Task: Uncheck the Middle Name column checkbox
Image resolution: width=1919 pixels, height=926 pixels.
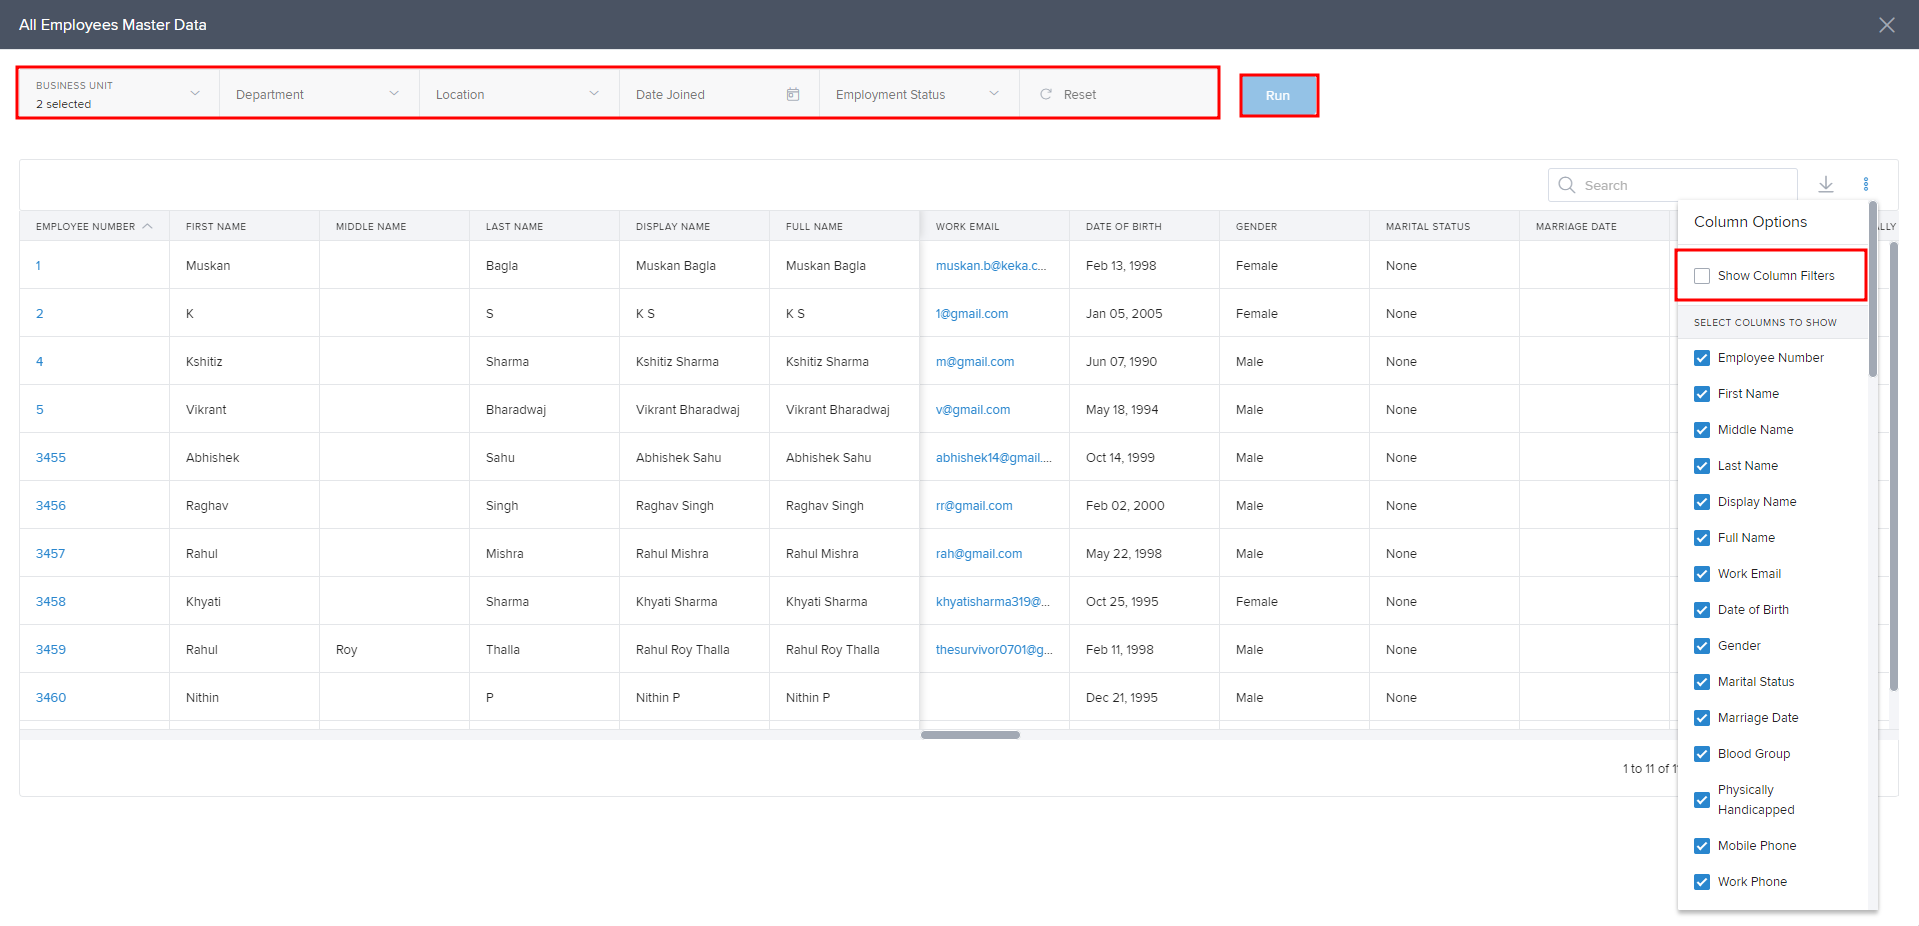Action: (1702, 430)
